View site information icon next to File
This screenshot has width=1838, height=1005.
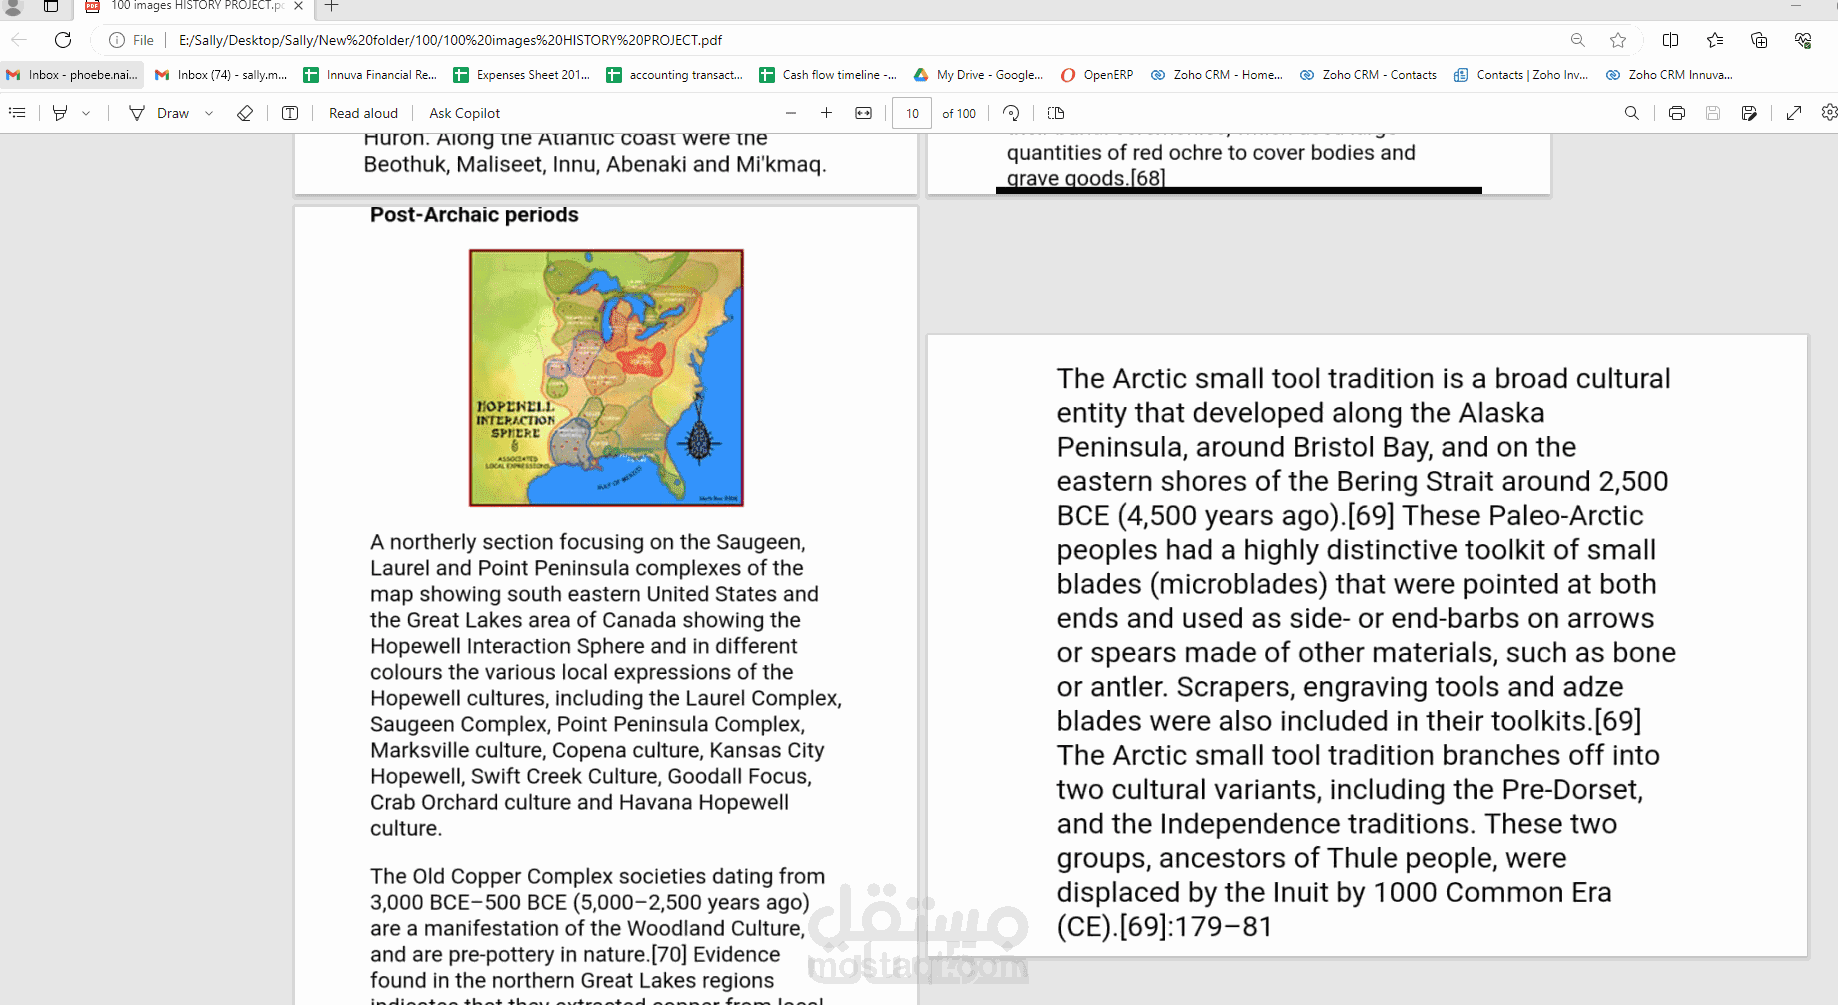[x=117, y=40]
